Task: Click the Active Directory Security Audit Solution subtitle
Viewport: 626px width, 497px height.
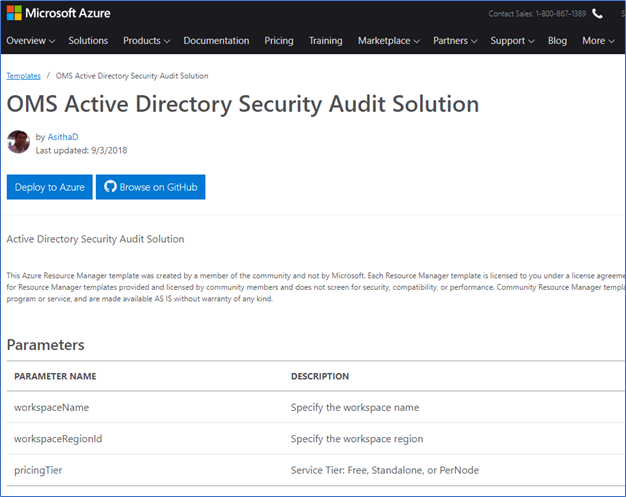Action: click(x=95, y=239)
